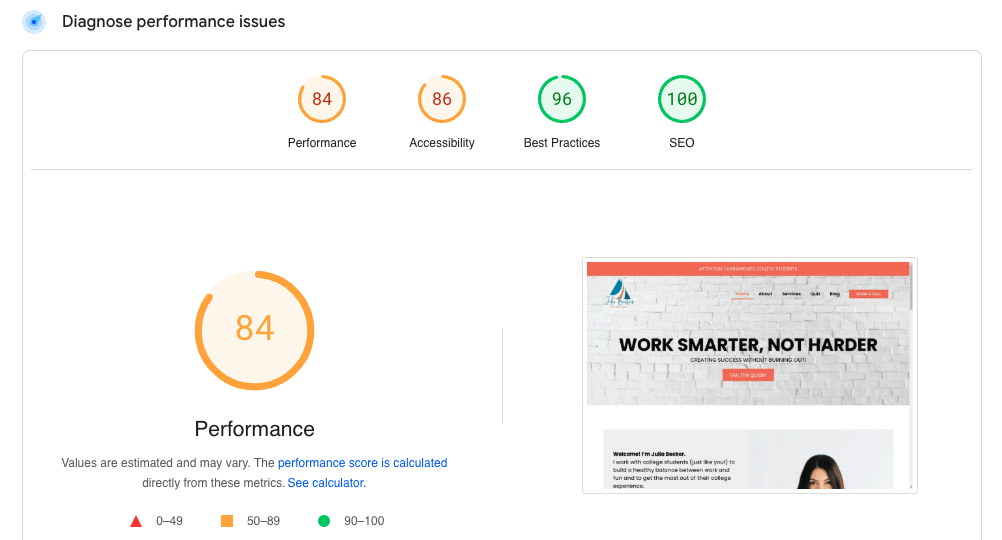Open the Performance 84 score gauge
The image size is (1002, 540).
tap(322, 99)
